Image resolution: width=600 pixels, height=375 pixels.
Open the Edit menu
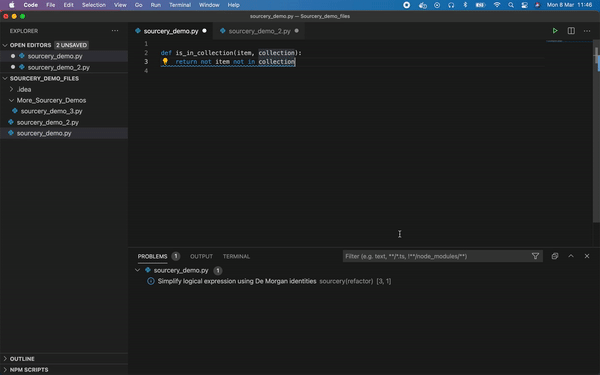coord(68,5)
